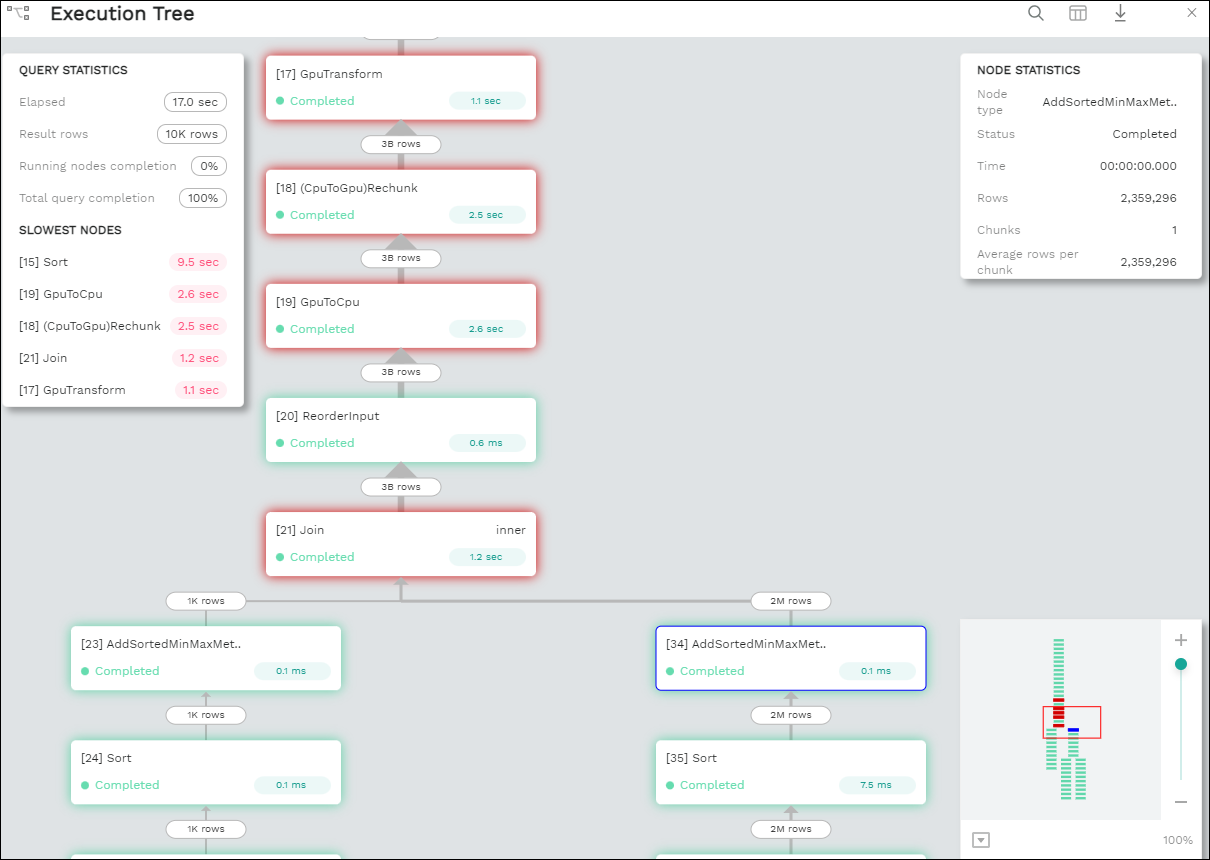
Task: Open the search magnifier icon
Action: point(1036,13)
